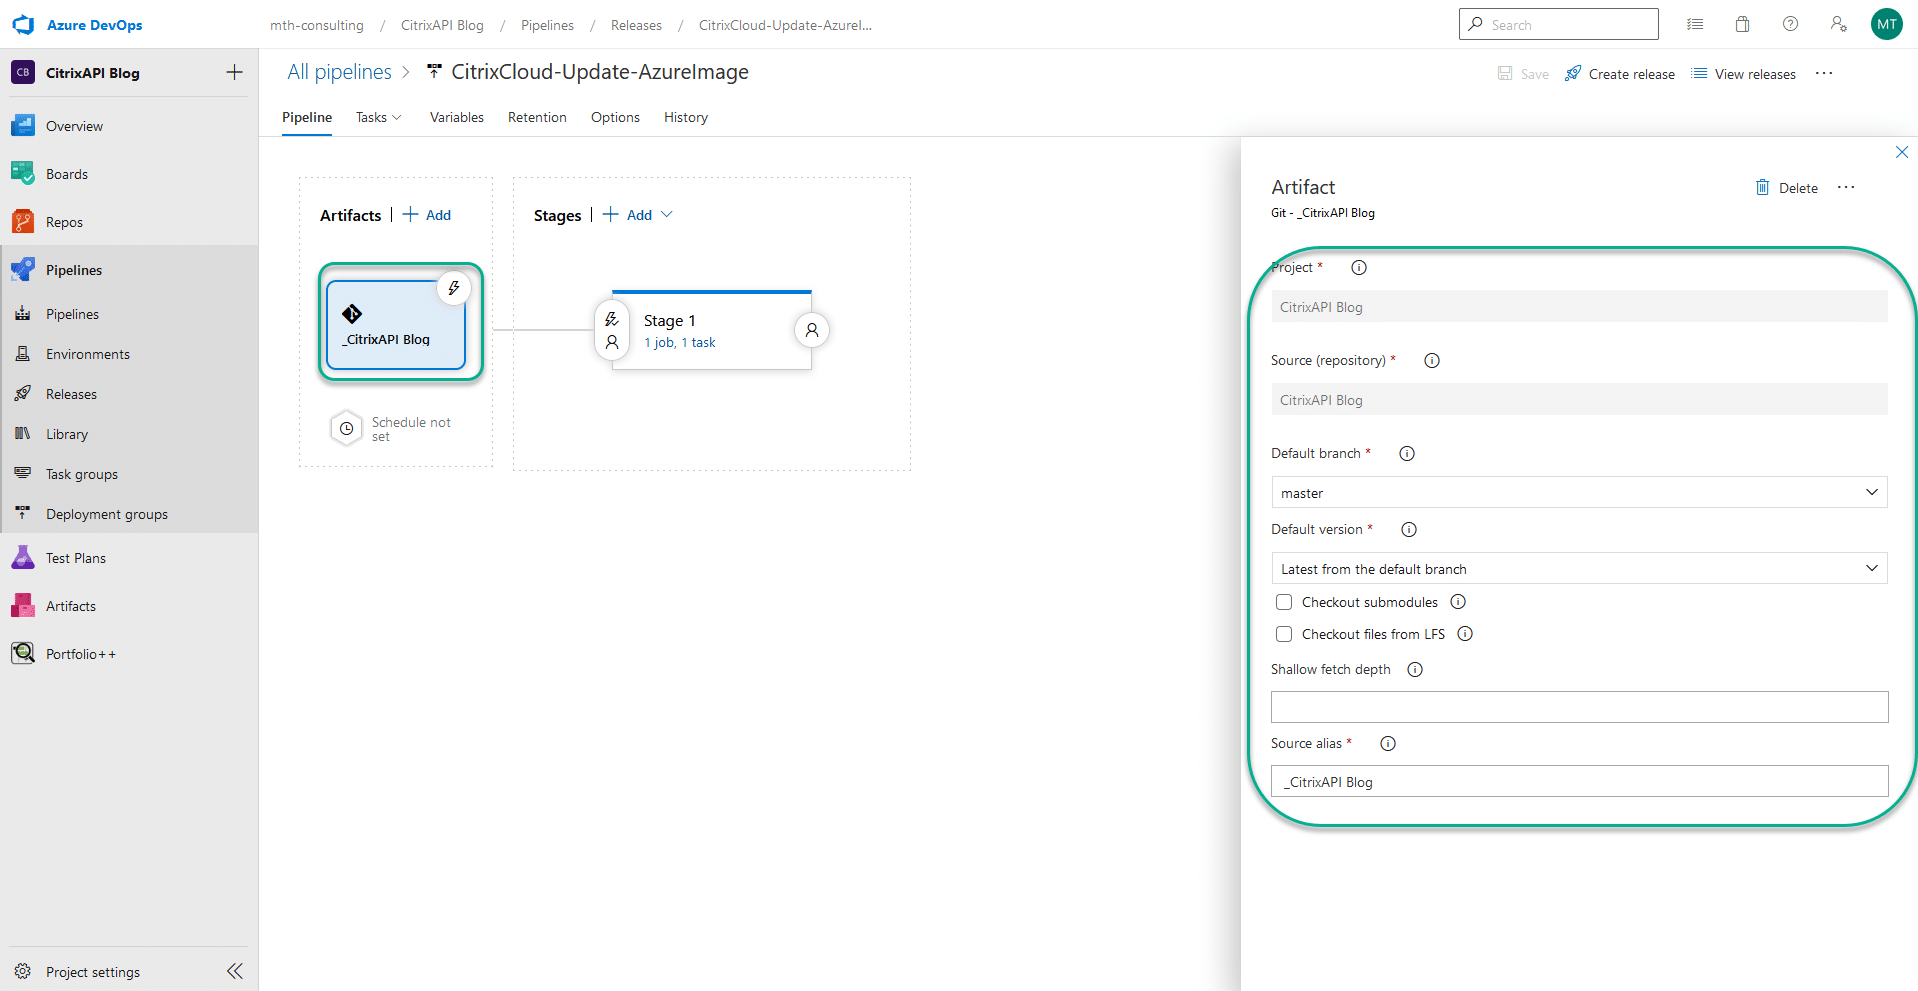
Task: Open the pipeline more actions ellipsis
Action: tap(1824, 73)
